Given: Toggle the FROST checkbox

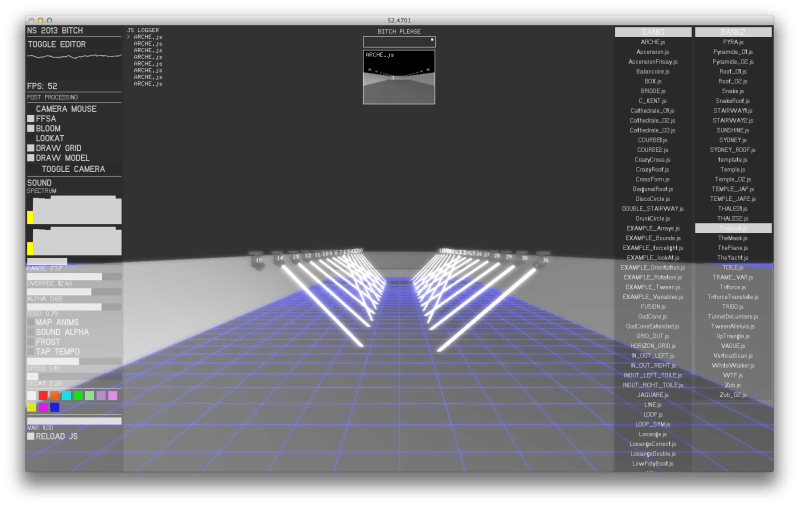Looking at the screenshot, I should pyautogui.click(x=31, y=342).
